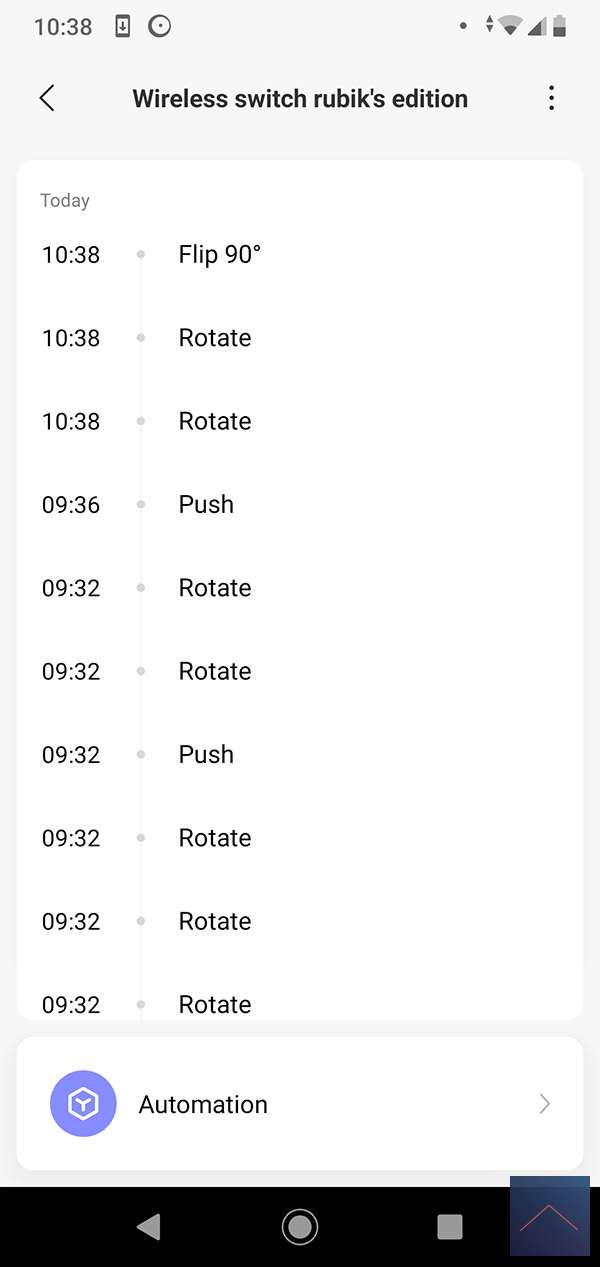The image size is (600, 1267).
Task: Tap the 09:36 Push log entry
Action: click(x=206, y=504)
